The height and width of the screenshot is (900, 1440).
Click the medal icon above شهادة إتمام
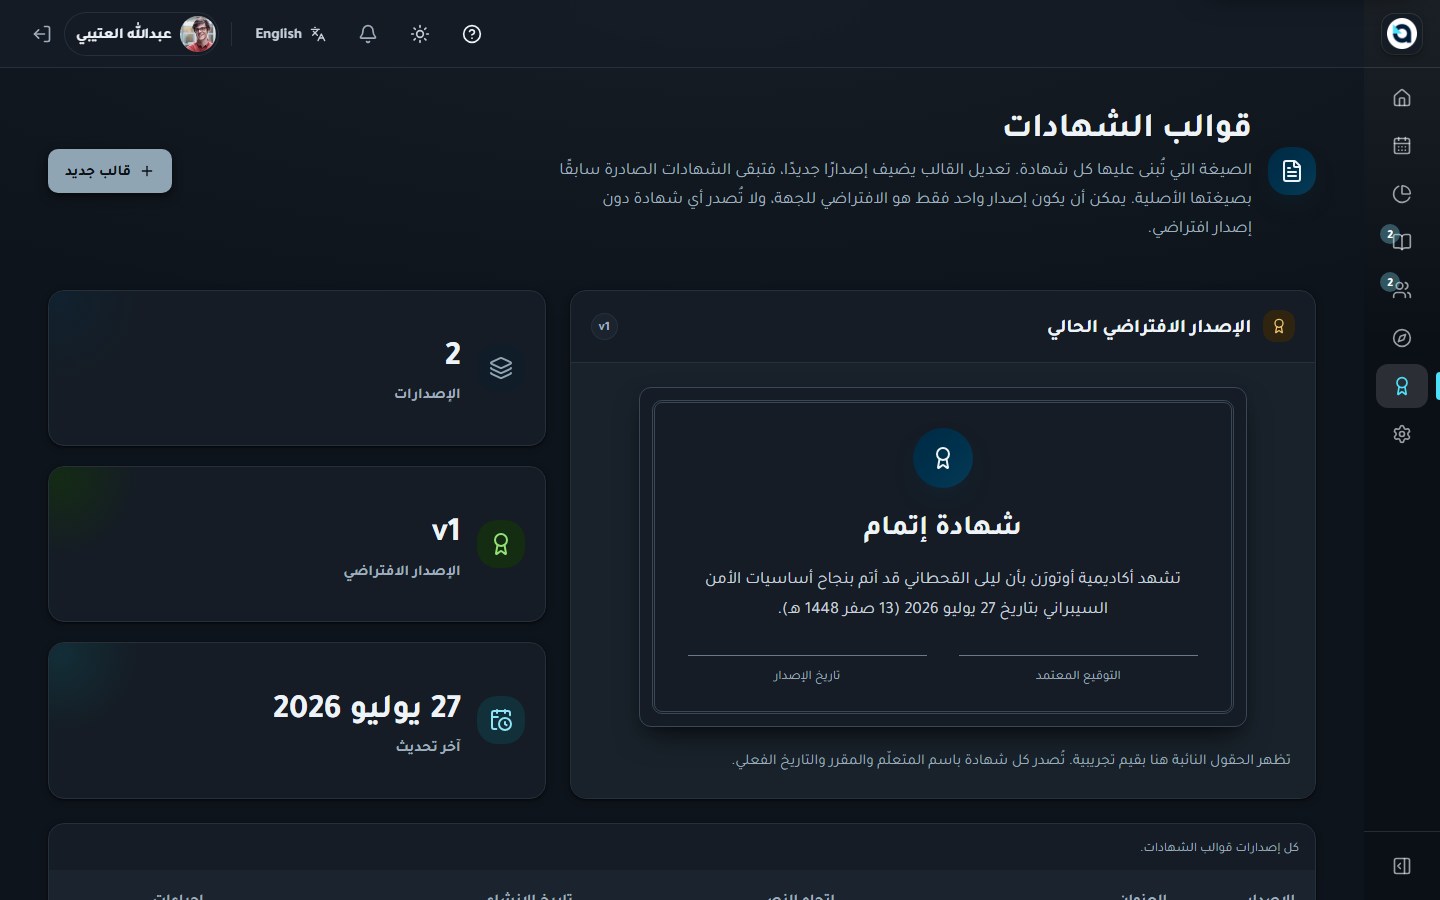pos(943,458)
